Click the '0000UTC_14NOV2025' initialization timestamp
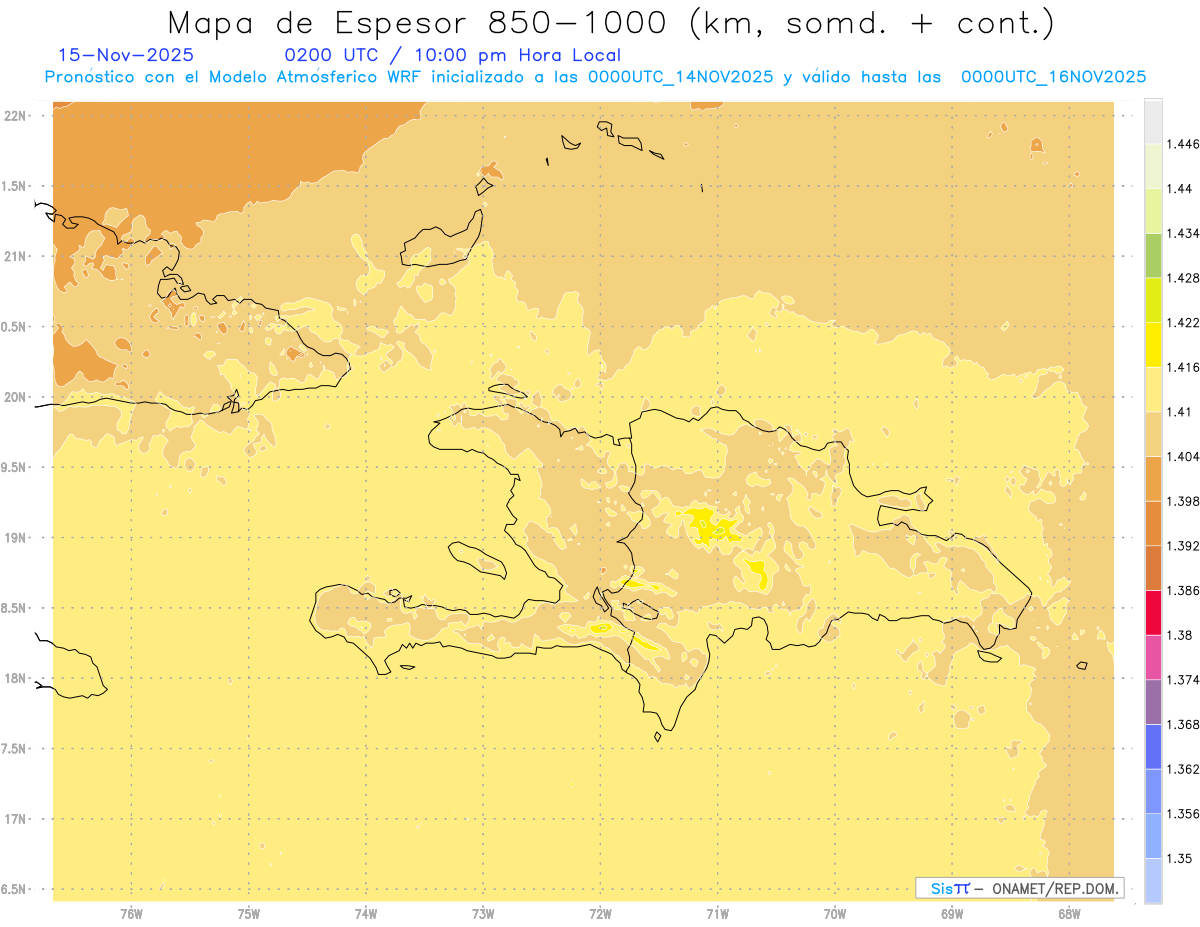The width and height of the screenshot is (1200, 927). (680, 77)
